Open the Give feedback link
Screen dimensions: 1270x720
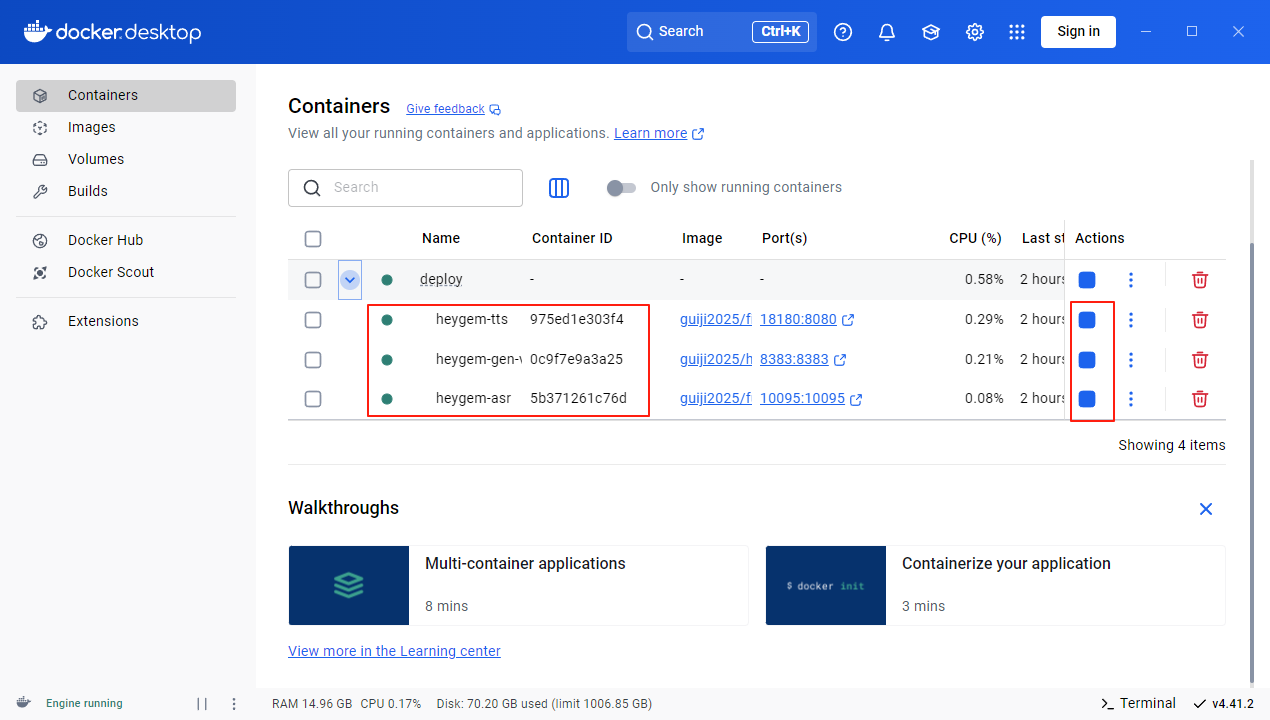(x=445, y=108)
